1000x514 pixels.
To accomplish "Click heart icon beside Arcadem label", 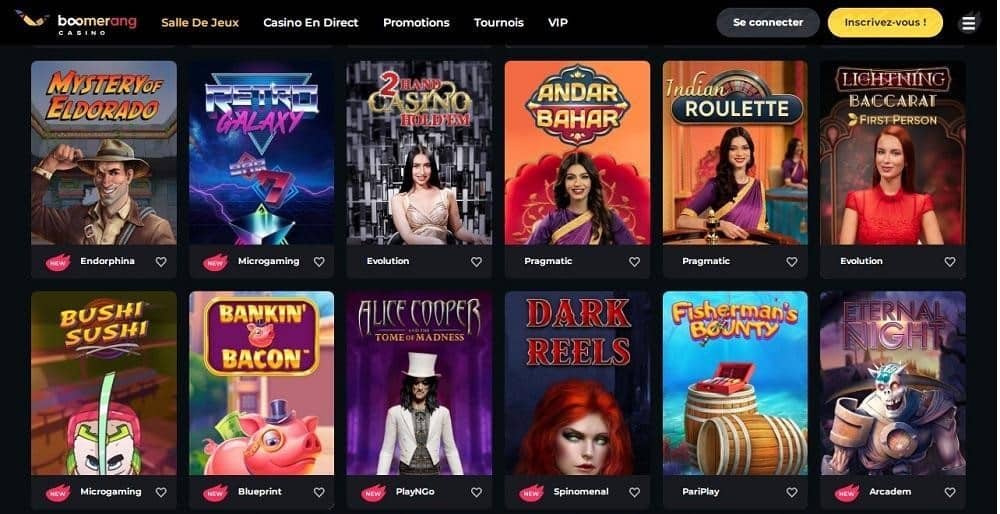I will [x=950, y=492].
